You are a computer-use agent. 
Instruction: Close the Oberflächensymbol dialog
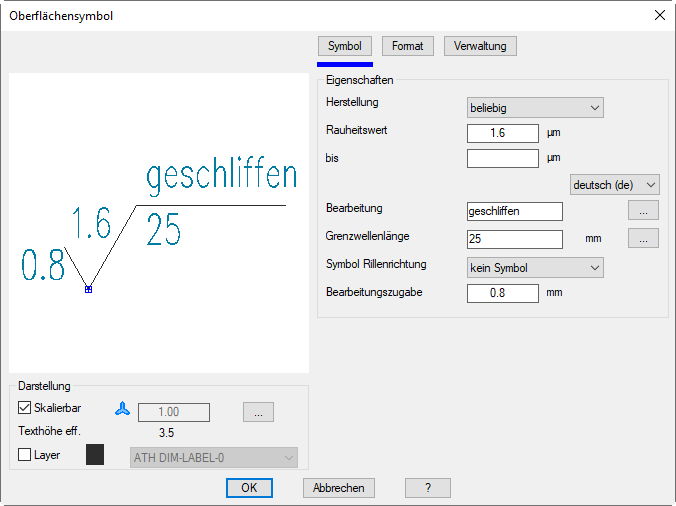[x=658, y=15]
